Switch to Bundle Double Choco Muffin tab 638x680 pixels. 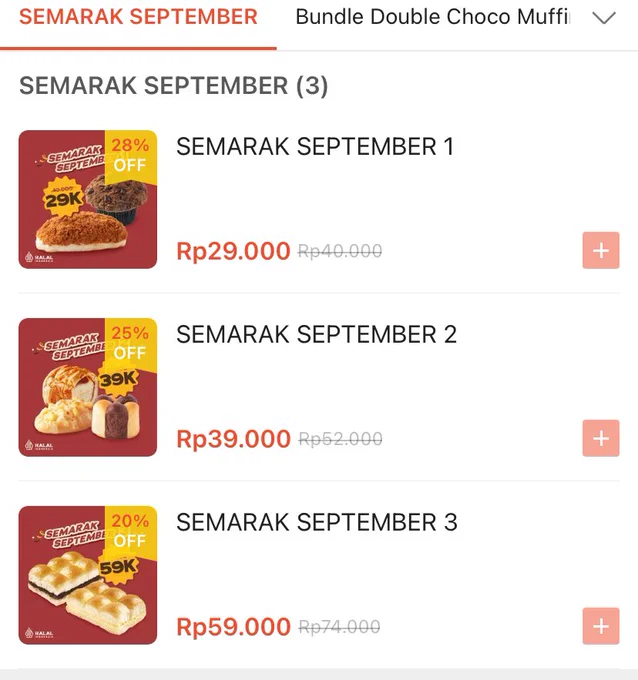(x=432, y=17)
